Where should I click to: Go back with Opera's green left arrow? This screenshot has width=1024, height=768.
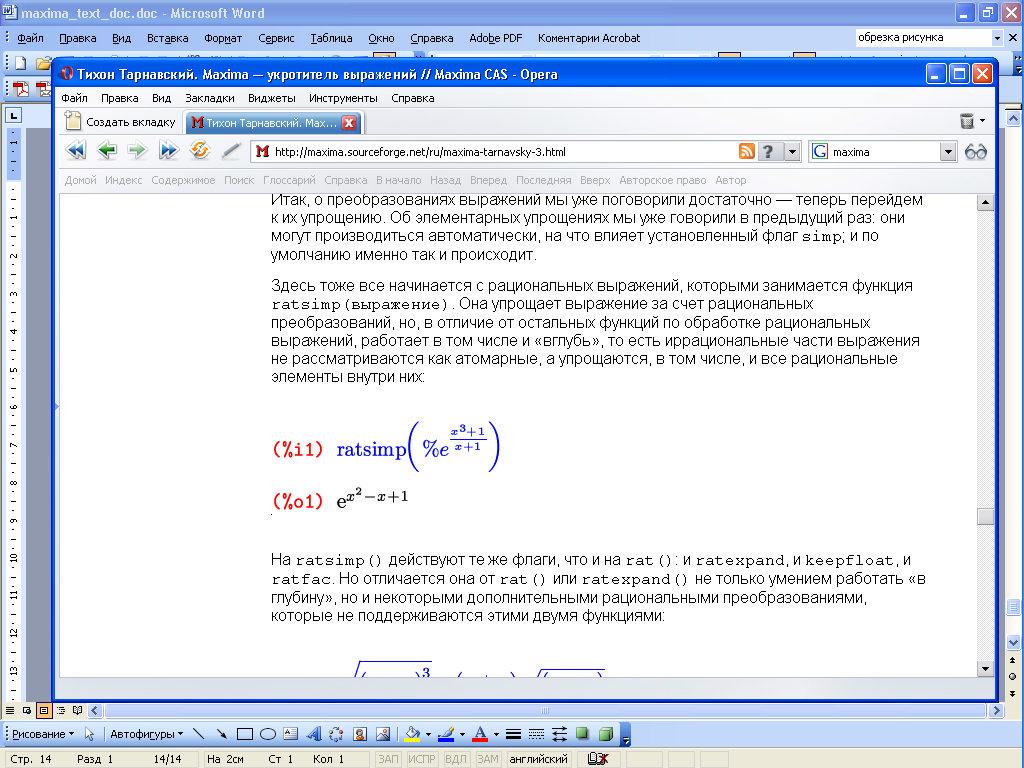pyautogui.click(x=106, y=151)
